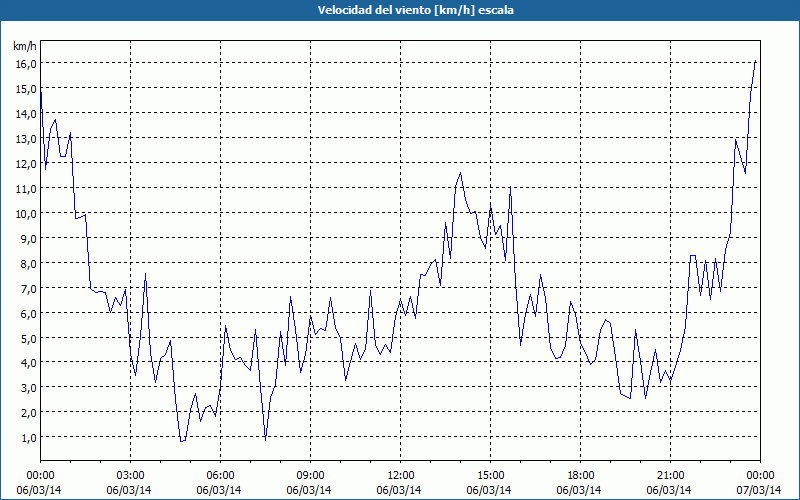
Task: Select the 4,0 value on the y-axis
Action: pos(28,363)
